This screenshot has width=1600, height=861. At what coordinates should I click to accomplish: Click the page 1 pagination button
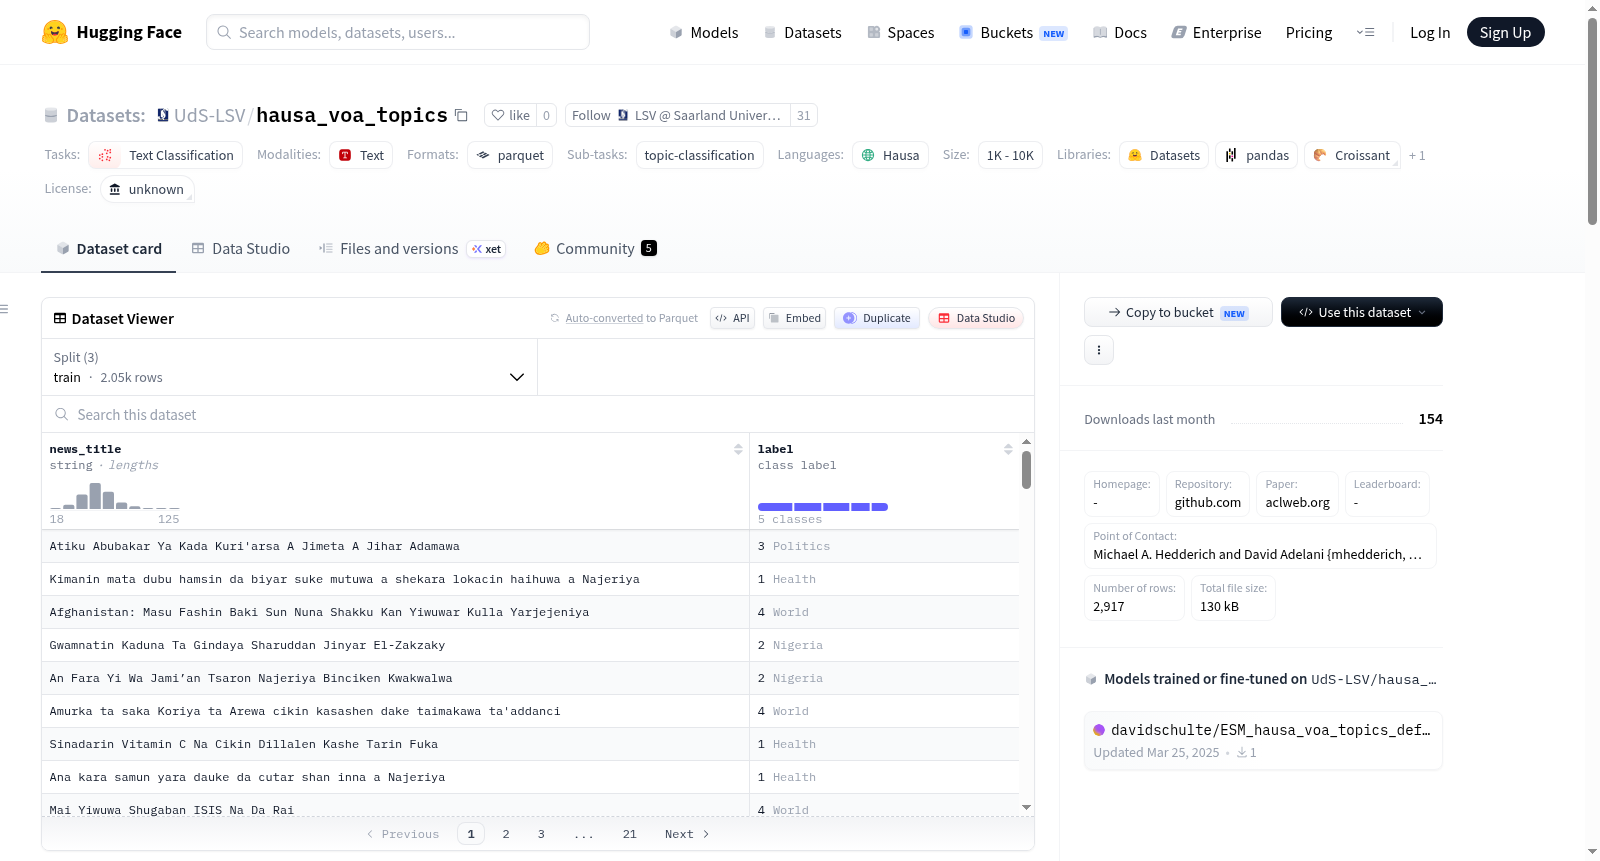click(471, 834)
